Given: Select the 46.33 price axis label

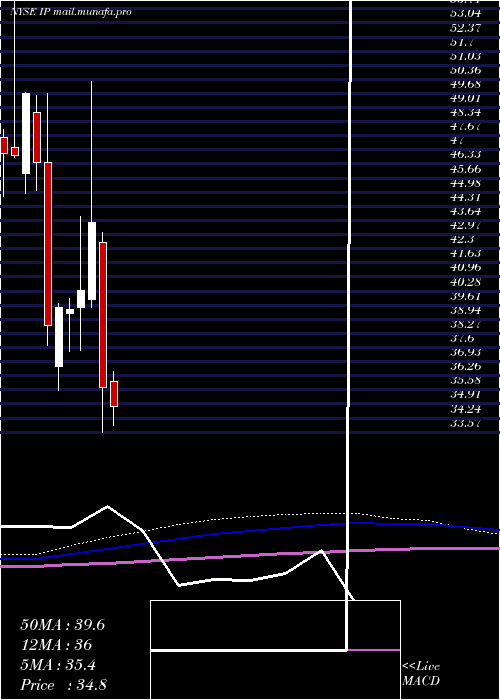Looking at the screenshot, I should coord(465,154).
